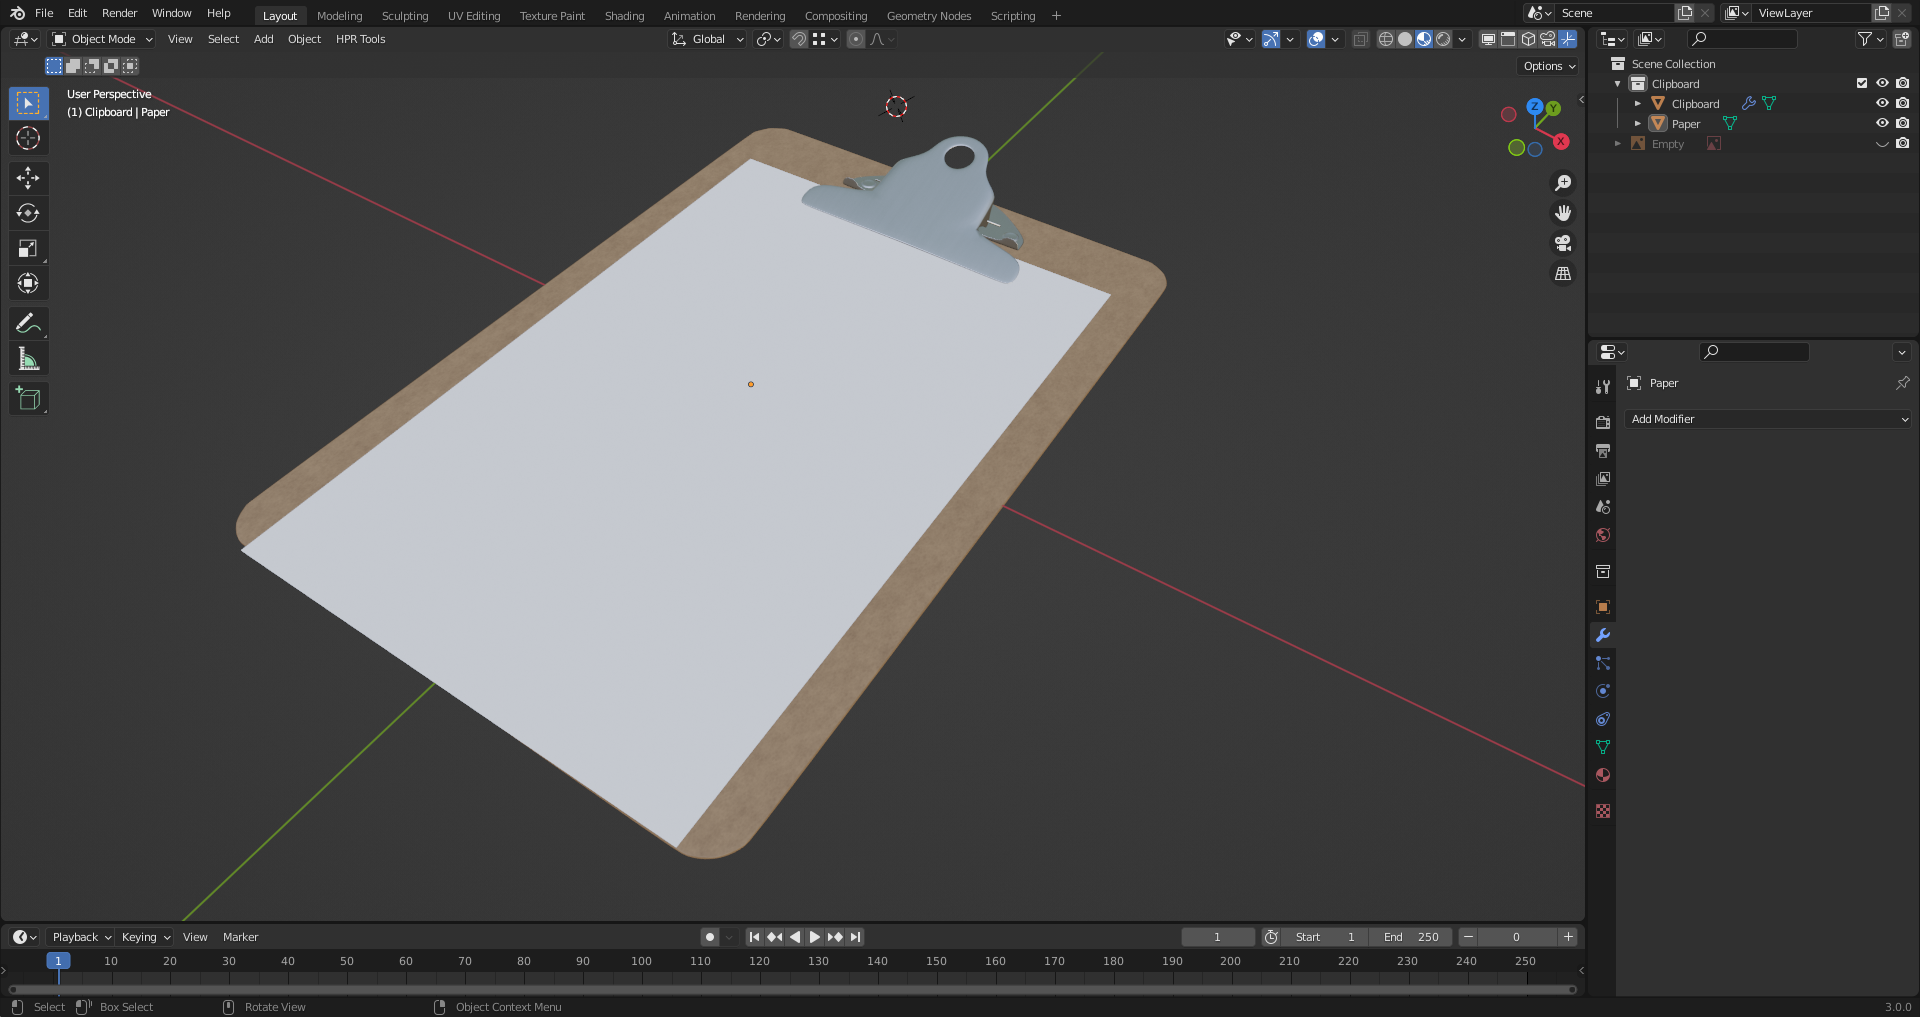The height and width of the screenshot is (1017, 1920).
Task: Pick the Annotate tool
Action: click(x=28, y=322)
